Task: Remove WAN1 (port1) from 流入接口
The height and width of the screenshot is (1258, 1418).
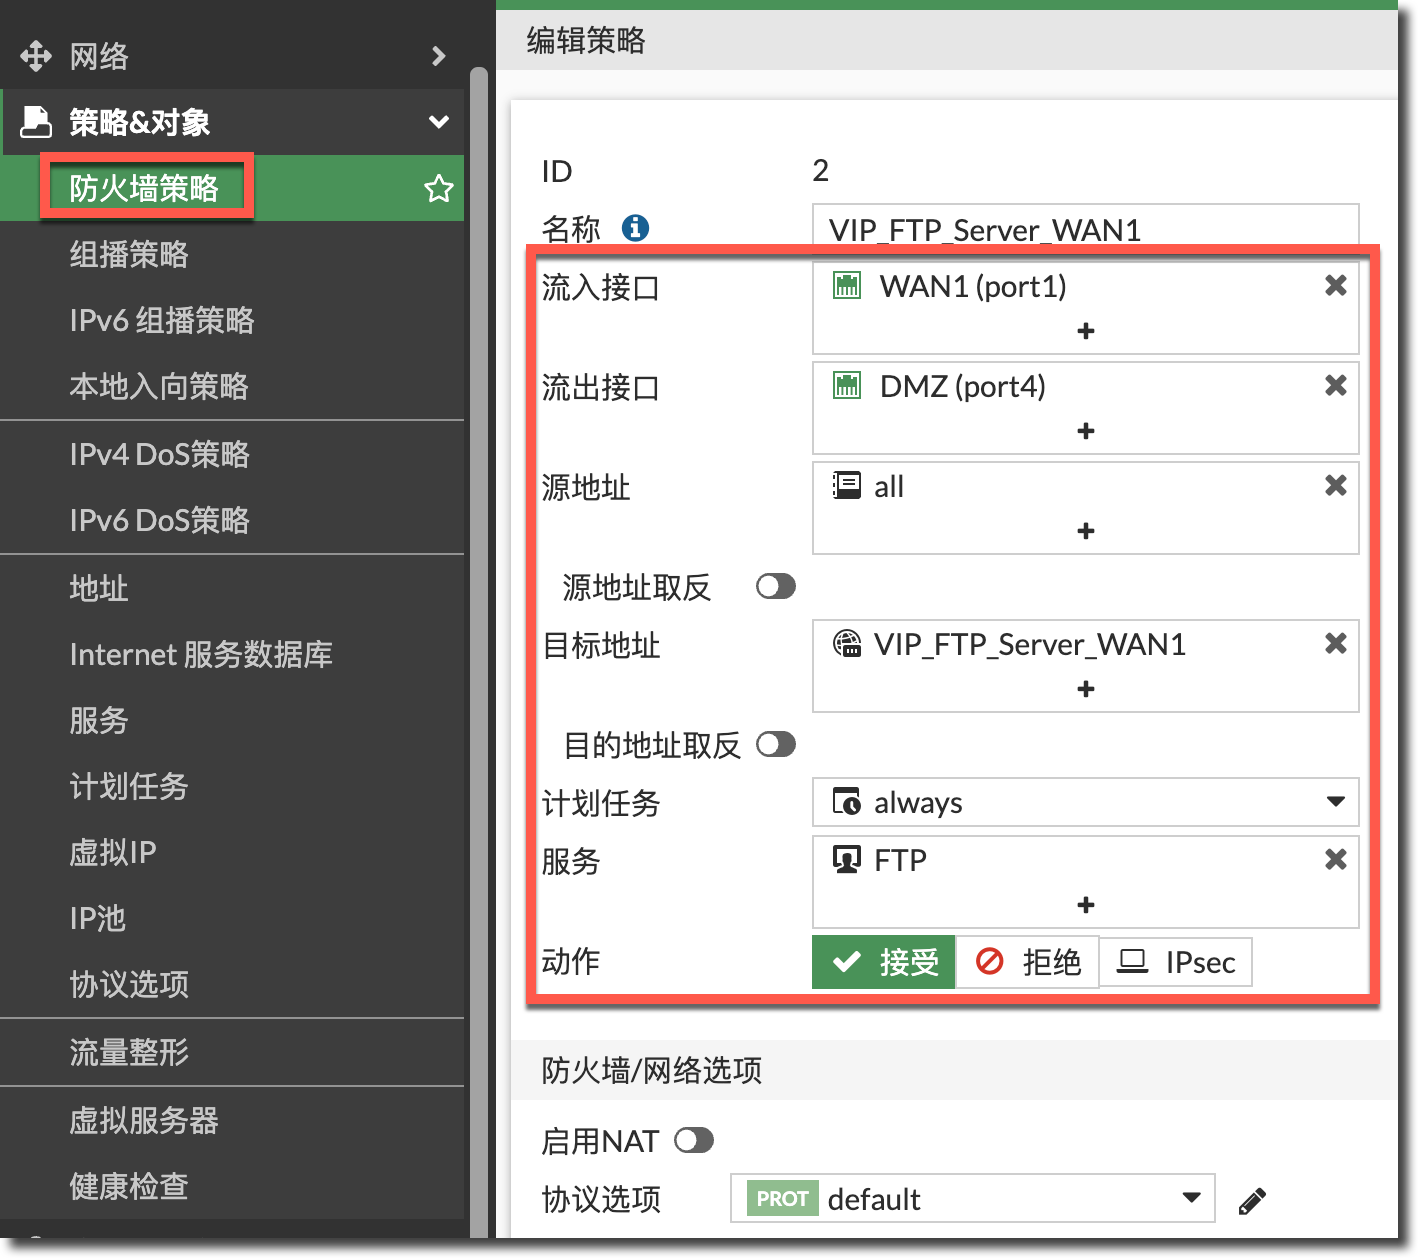Action: [1335, 286]
